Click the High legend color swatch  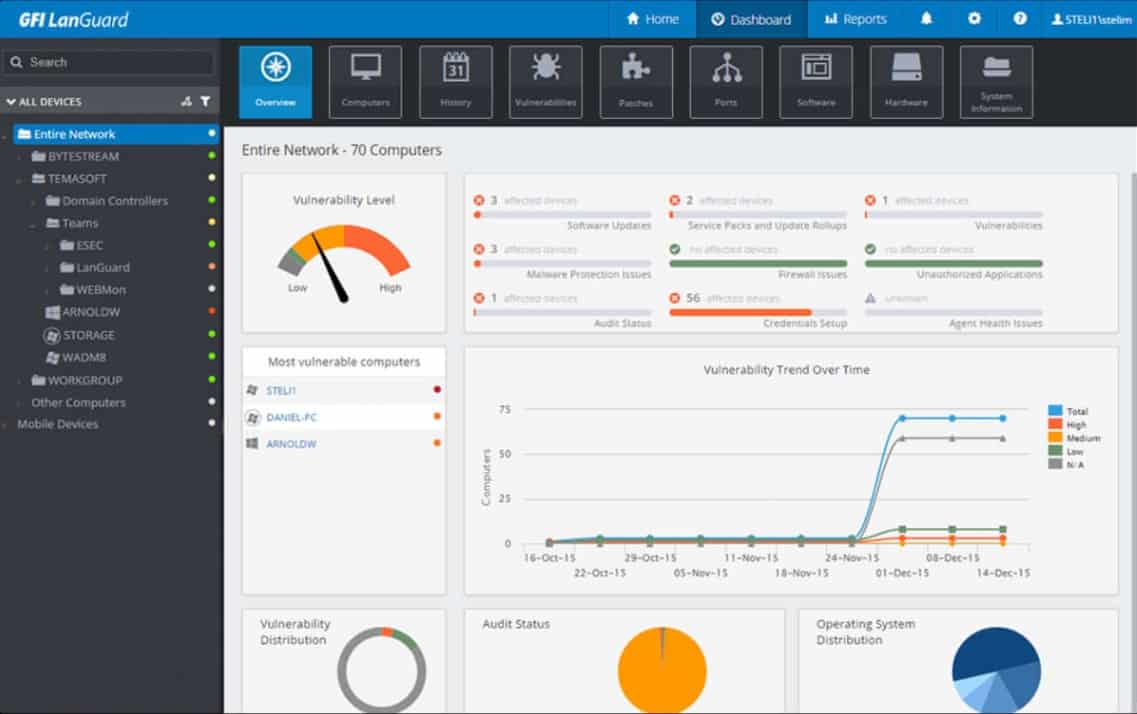(1055, 424)
